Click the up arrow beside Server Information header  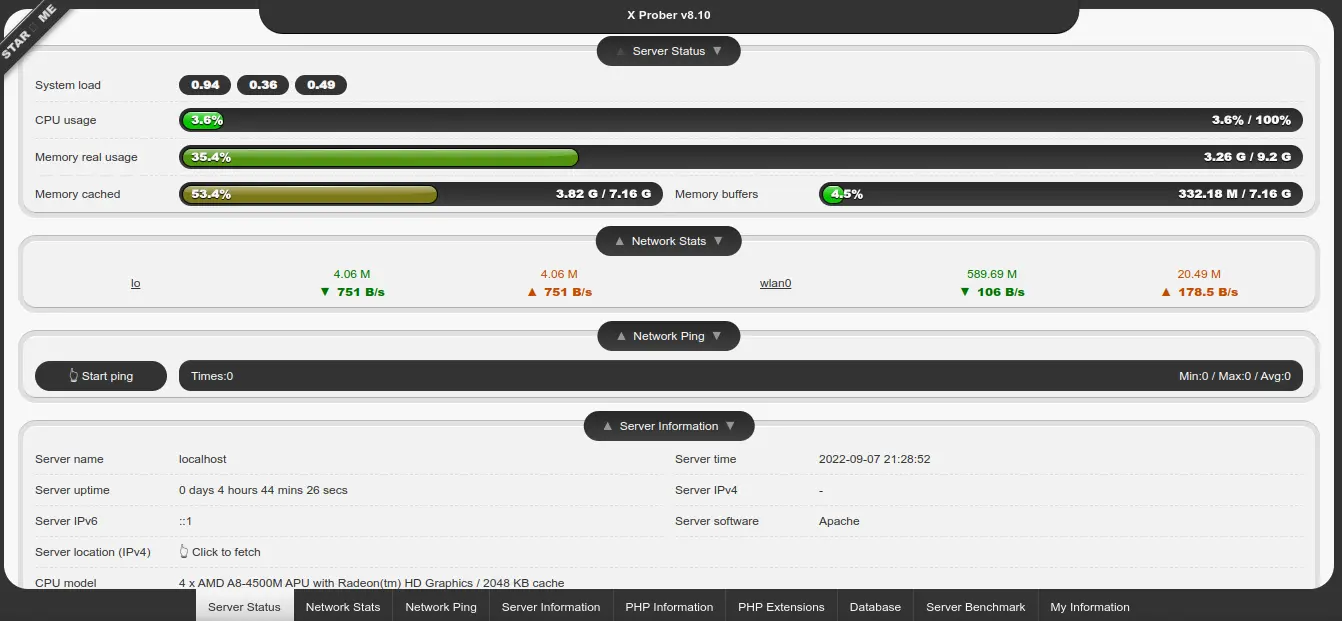point(607,426)
